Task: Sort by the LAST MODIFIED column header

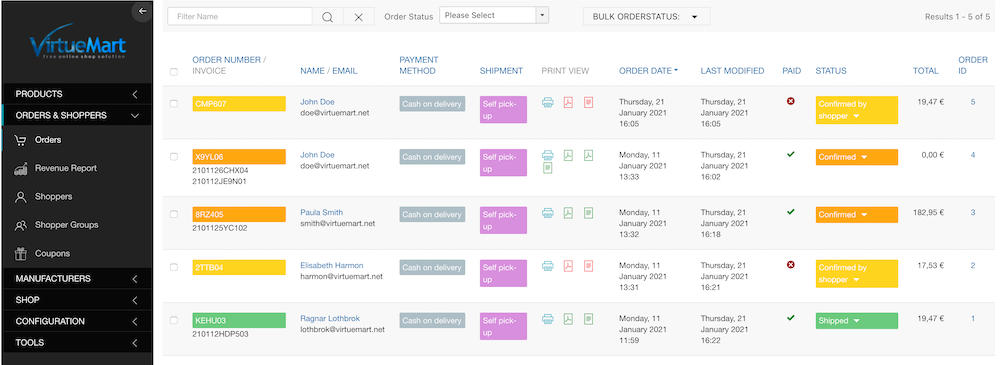Action: tap(732, 71)
